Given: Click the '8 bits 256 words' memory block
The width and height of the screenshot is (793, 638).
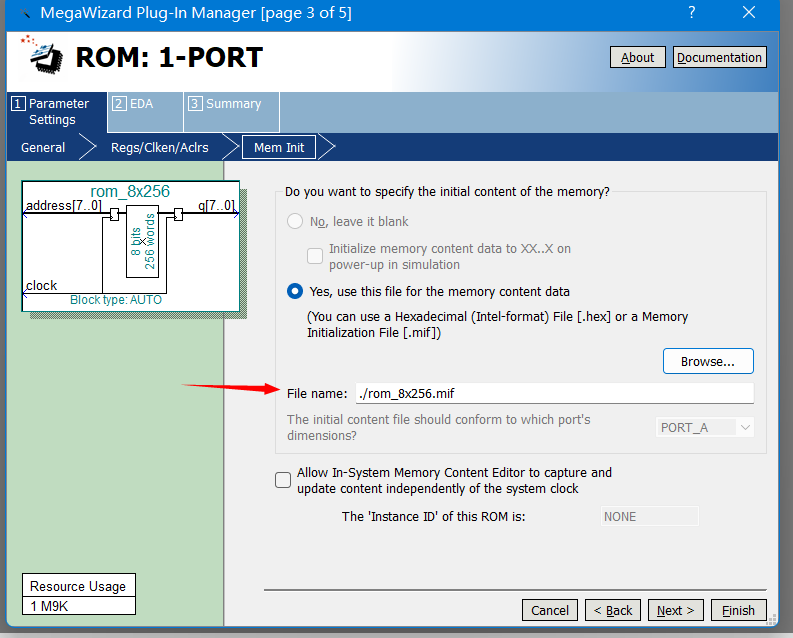Looking at the screenshot, I should click(x=143, y=242).
